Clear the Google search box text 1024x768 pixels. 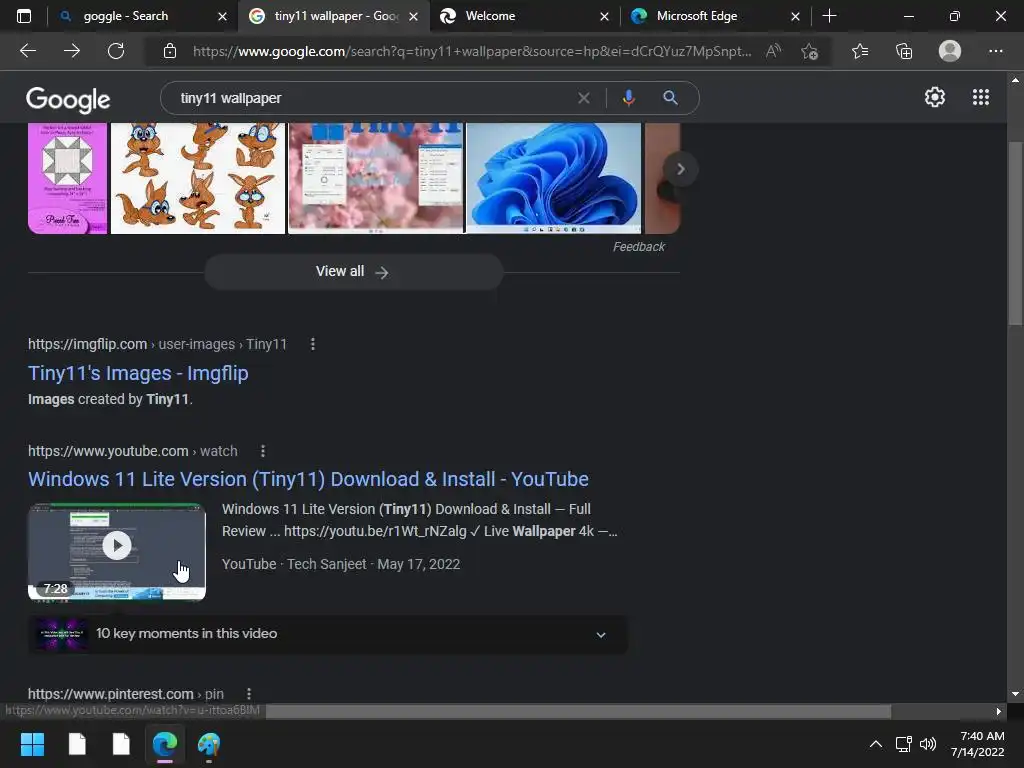(x=584, y=98)
